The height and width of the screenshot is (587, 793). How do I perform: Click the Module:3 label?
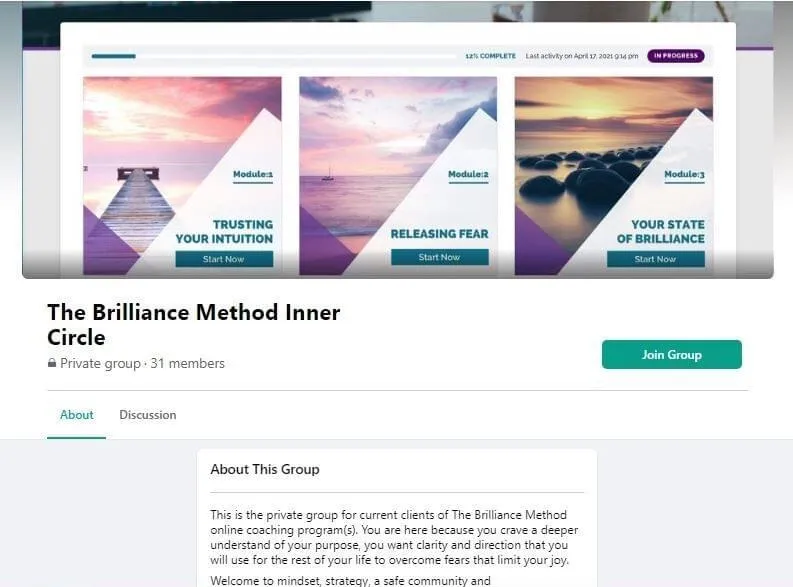tap(684, 174)
